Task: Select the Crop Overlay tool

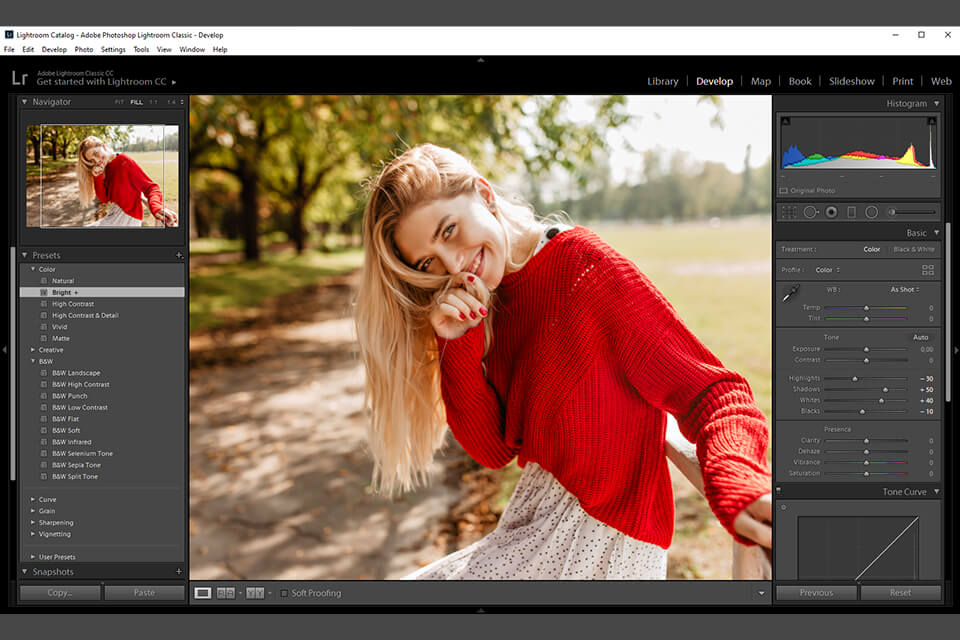Action: point(788,211)
